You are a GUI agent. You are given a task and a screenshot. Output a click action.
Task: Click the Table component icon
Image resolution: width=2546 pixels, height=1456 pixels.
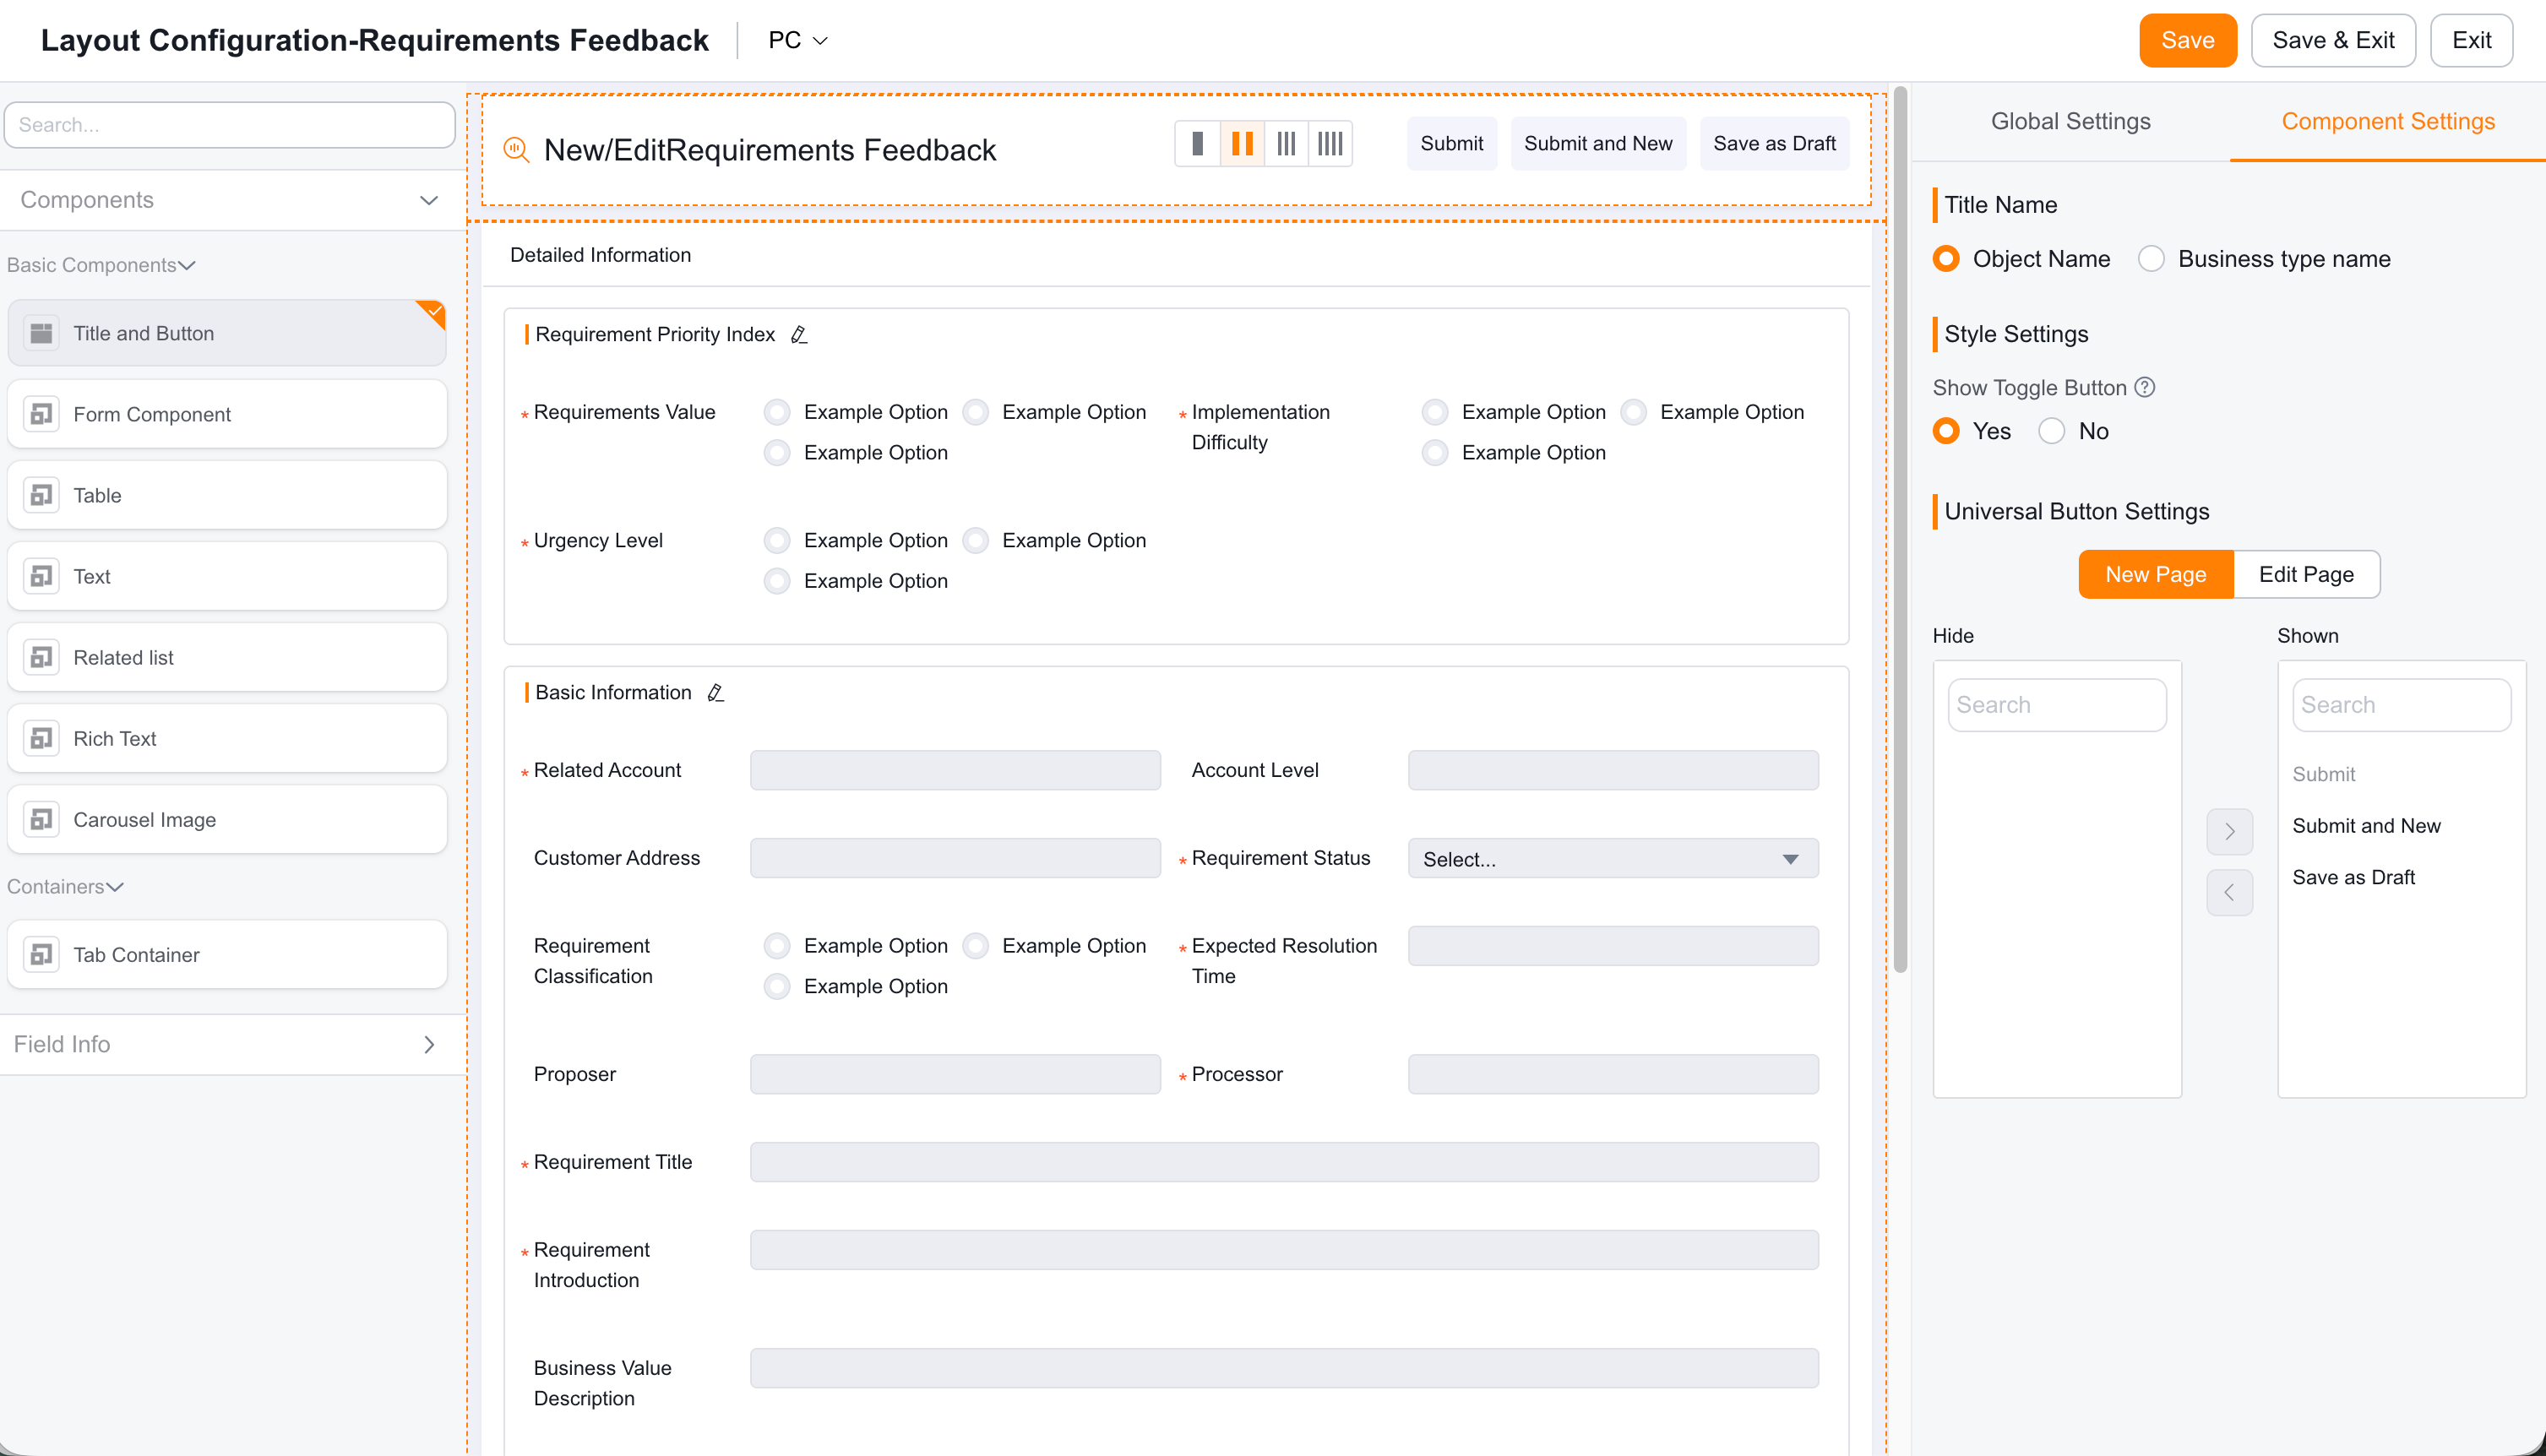click(x=41, y=495)
